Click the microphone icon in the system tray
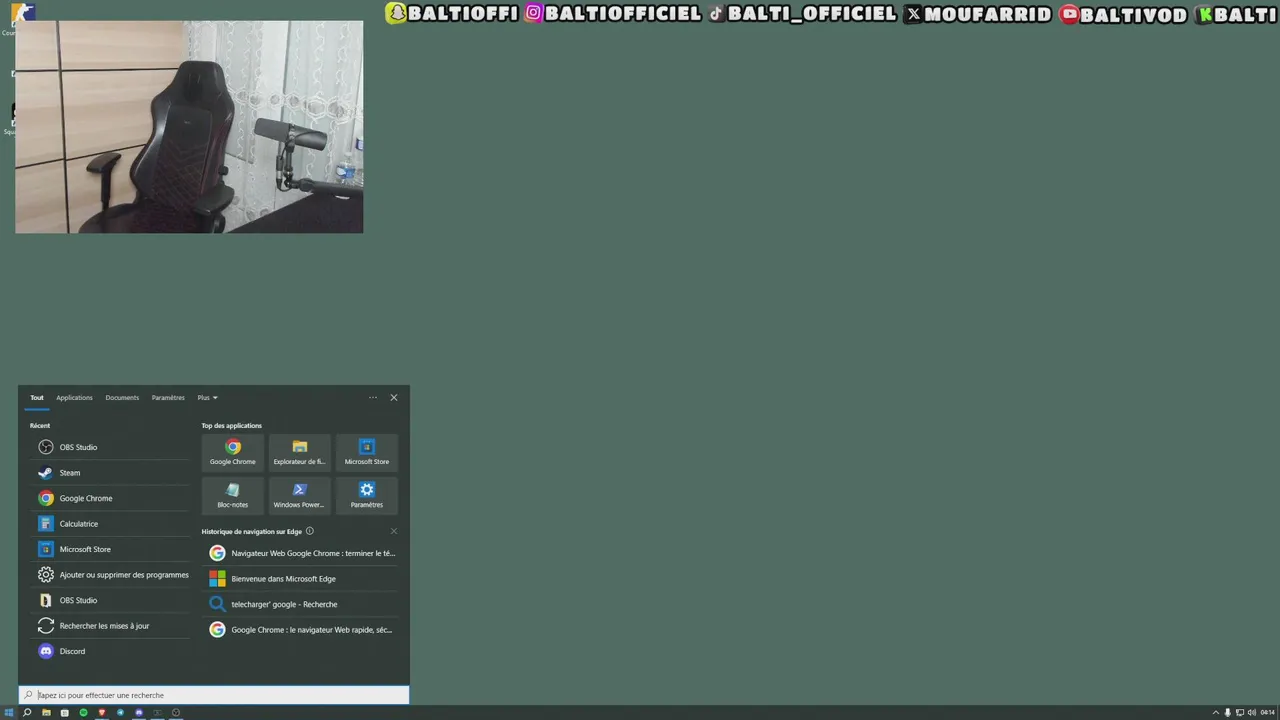The width and height of the screenshot is (1280, 720). 1228,713
